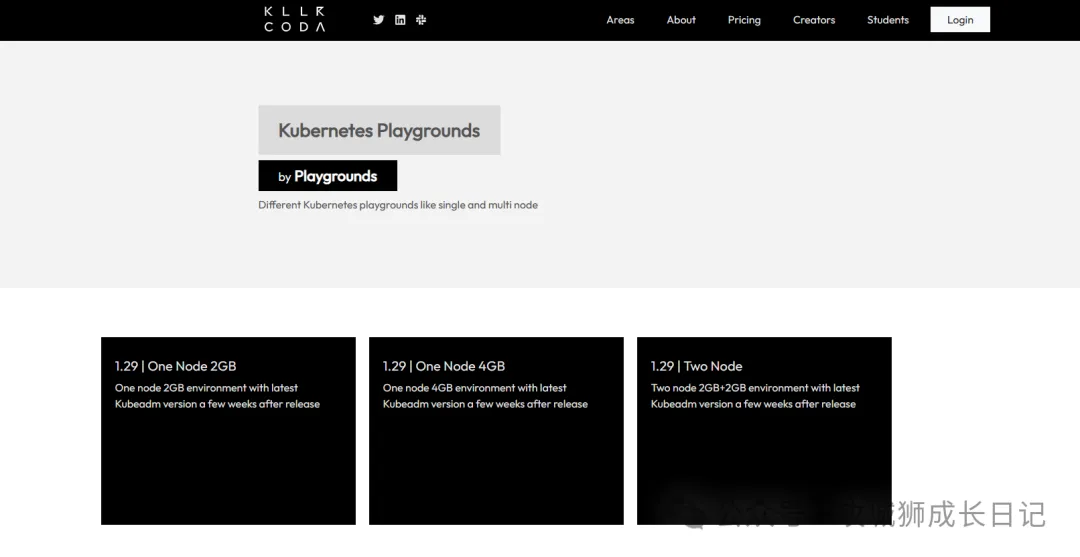The height and width of the screenshot is (557, 1080).
Task: Go to the Areas menu item
Action: coord(620,20)
